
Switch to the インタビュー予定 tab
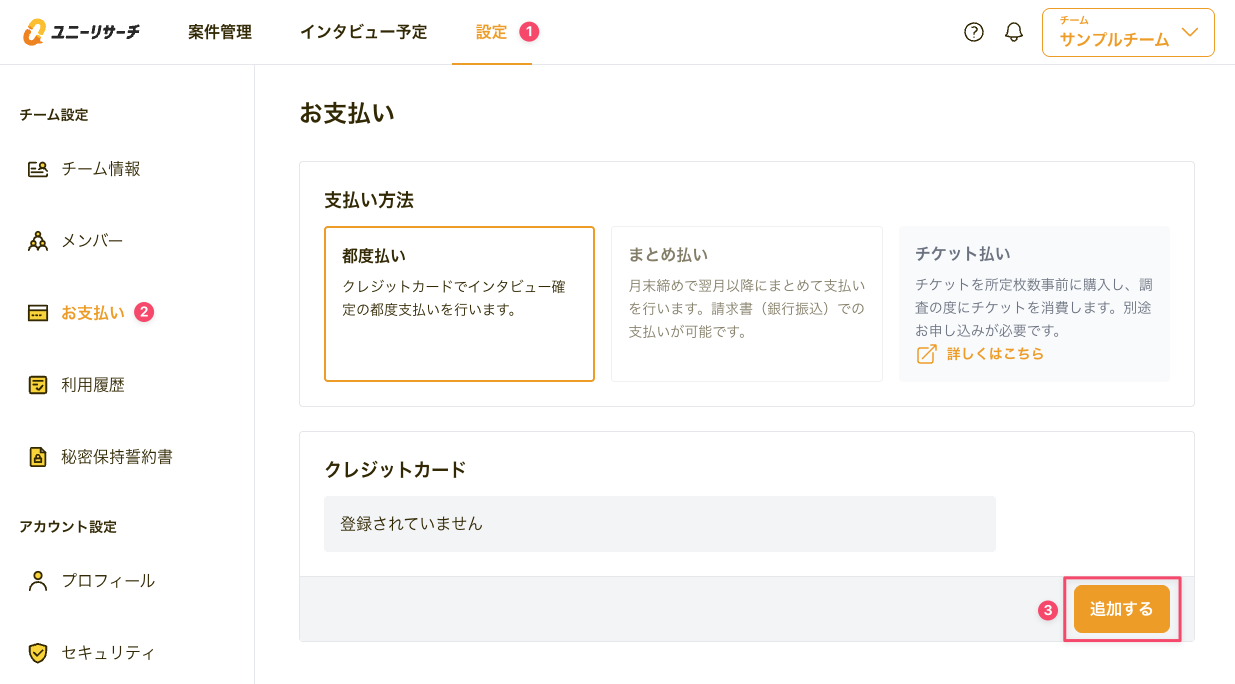coord(363,32)
